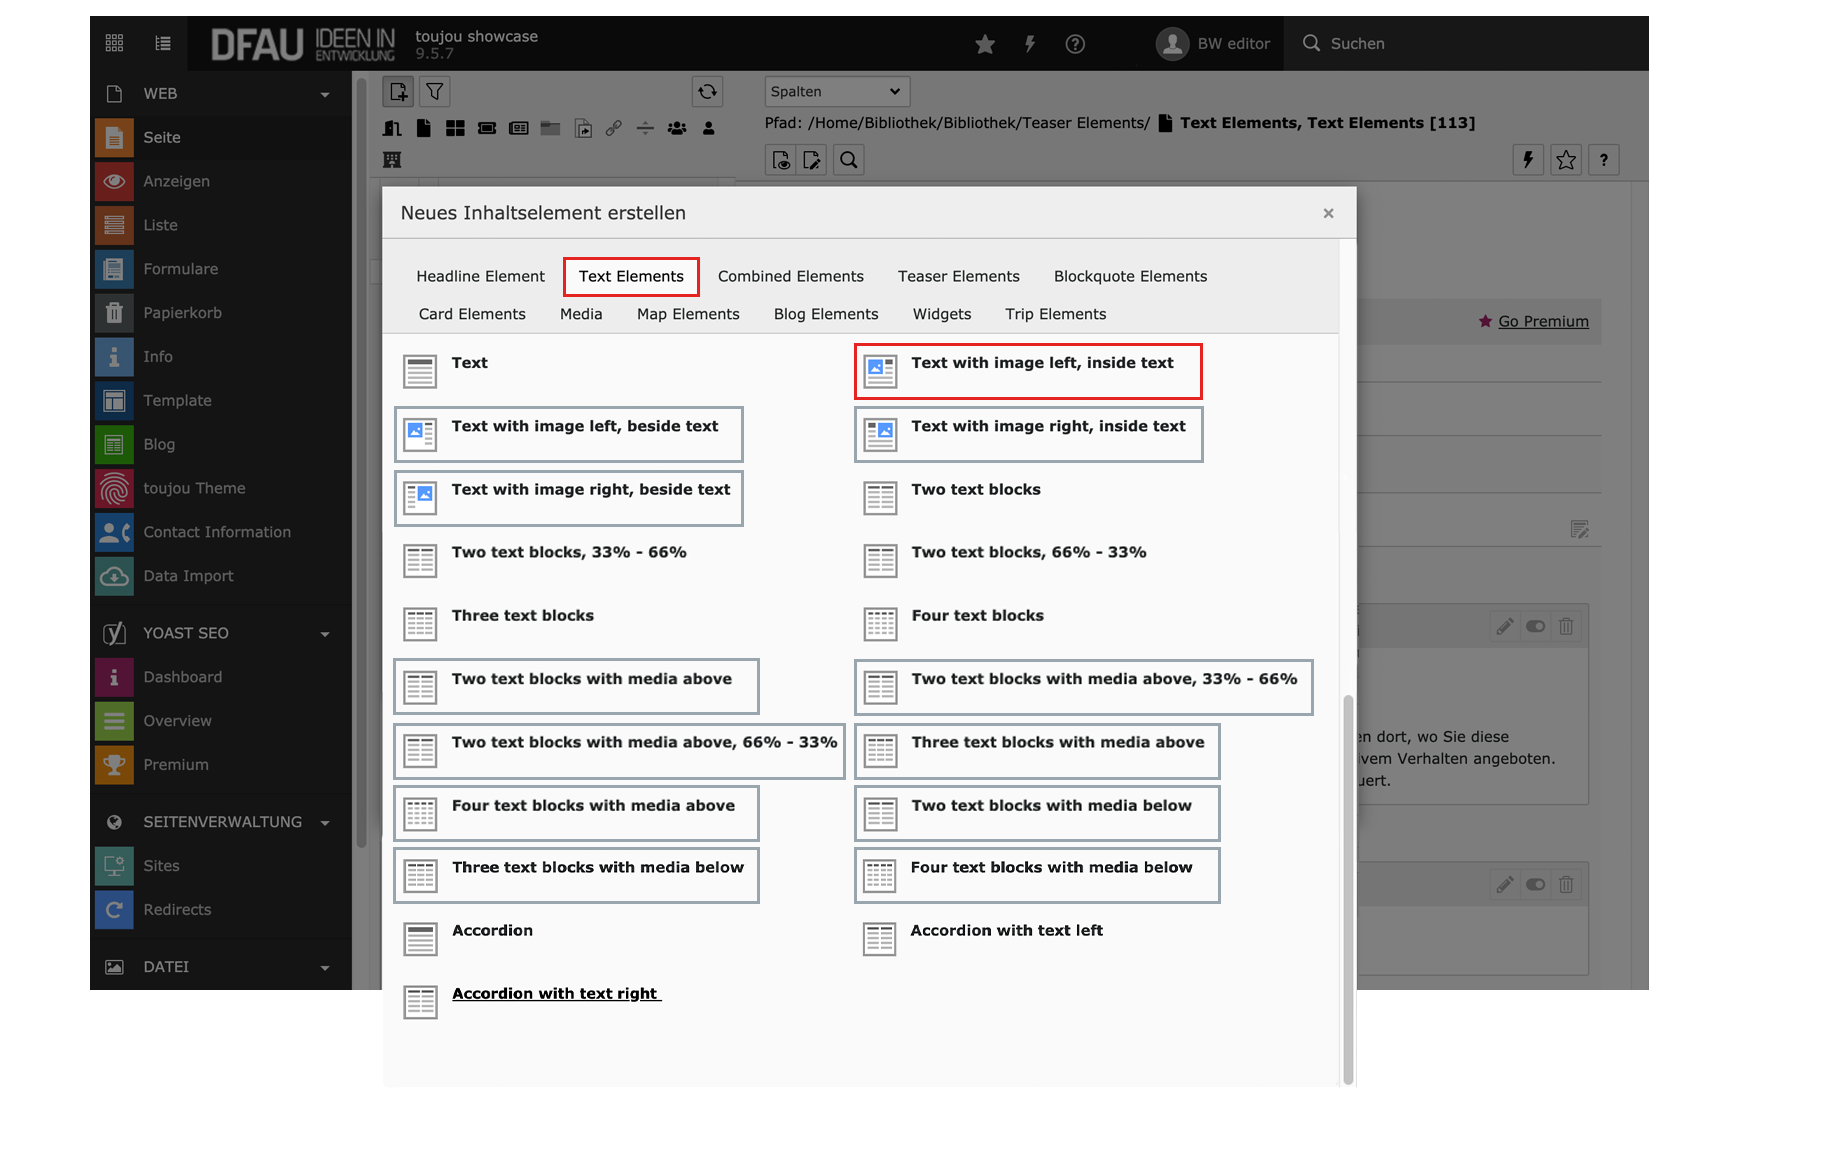The image size is (1840, 1150).
Task: Select the single person page type icon
Action: tap(709, 128)
